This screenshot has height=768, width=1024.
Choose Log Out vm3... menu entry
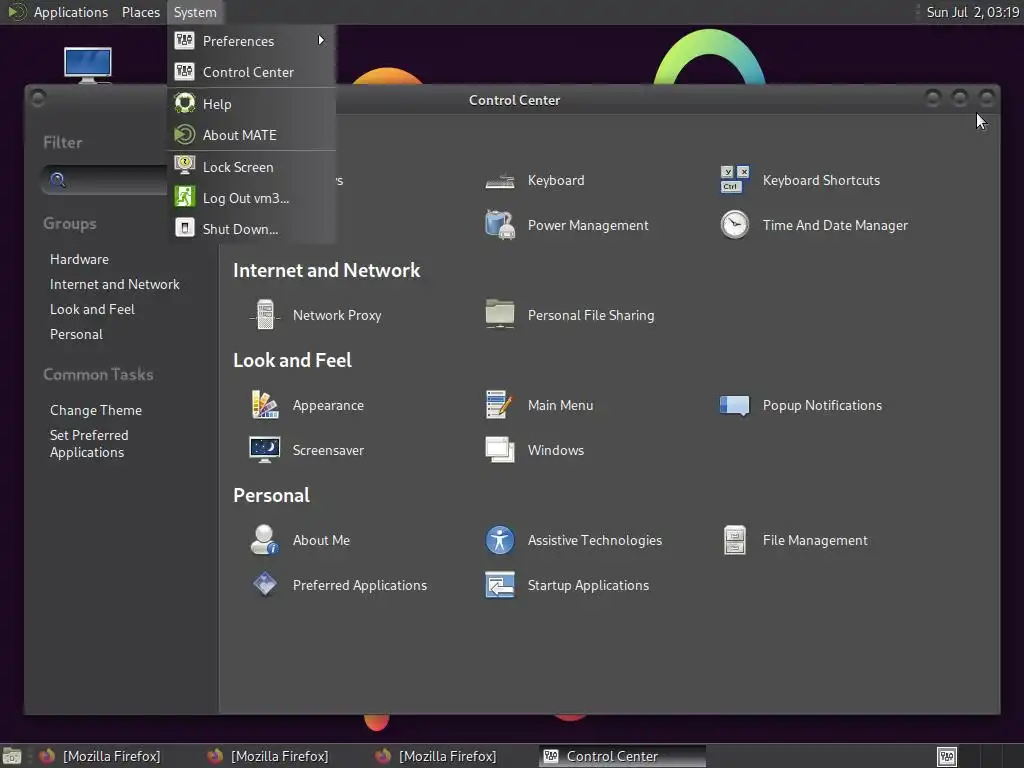click(252, 198)
